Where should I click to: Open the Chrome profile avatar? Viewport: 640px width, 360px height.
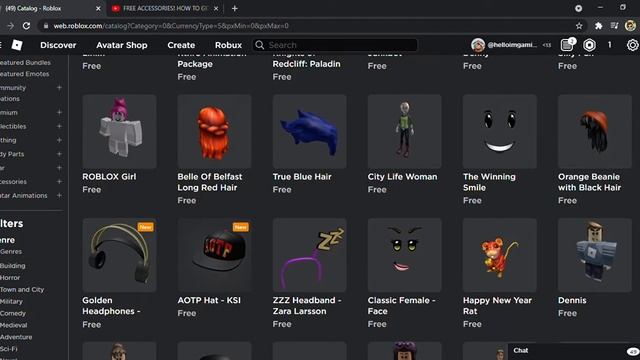pyautogui.click(x=630, y=26)
